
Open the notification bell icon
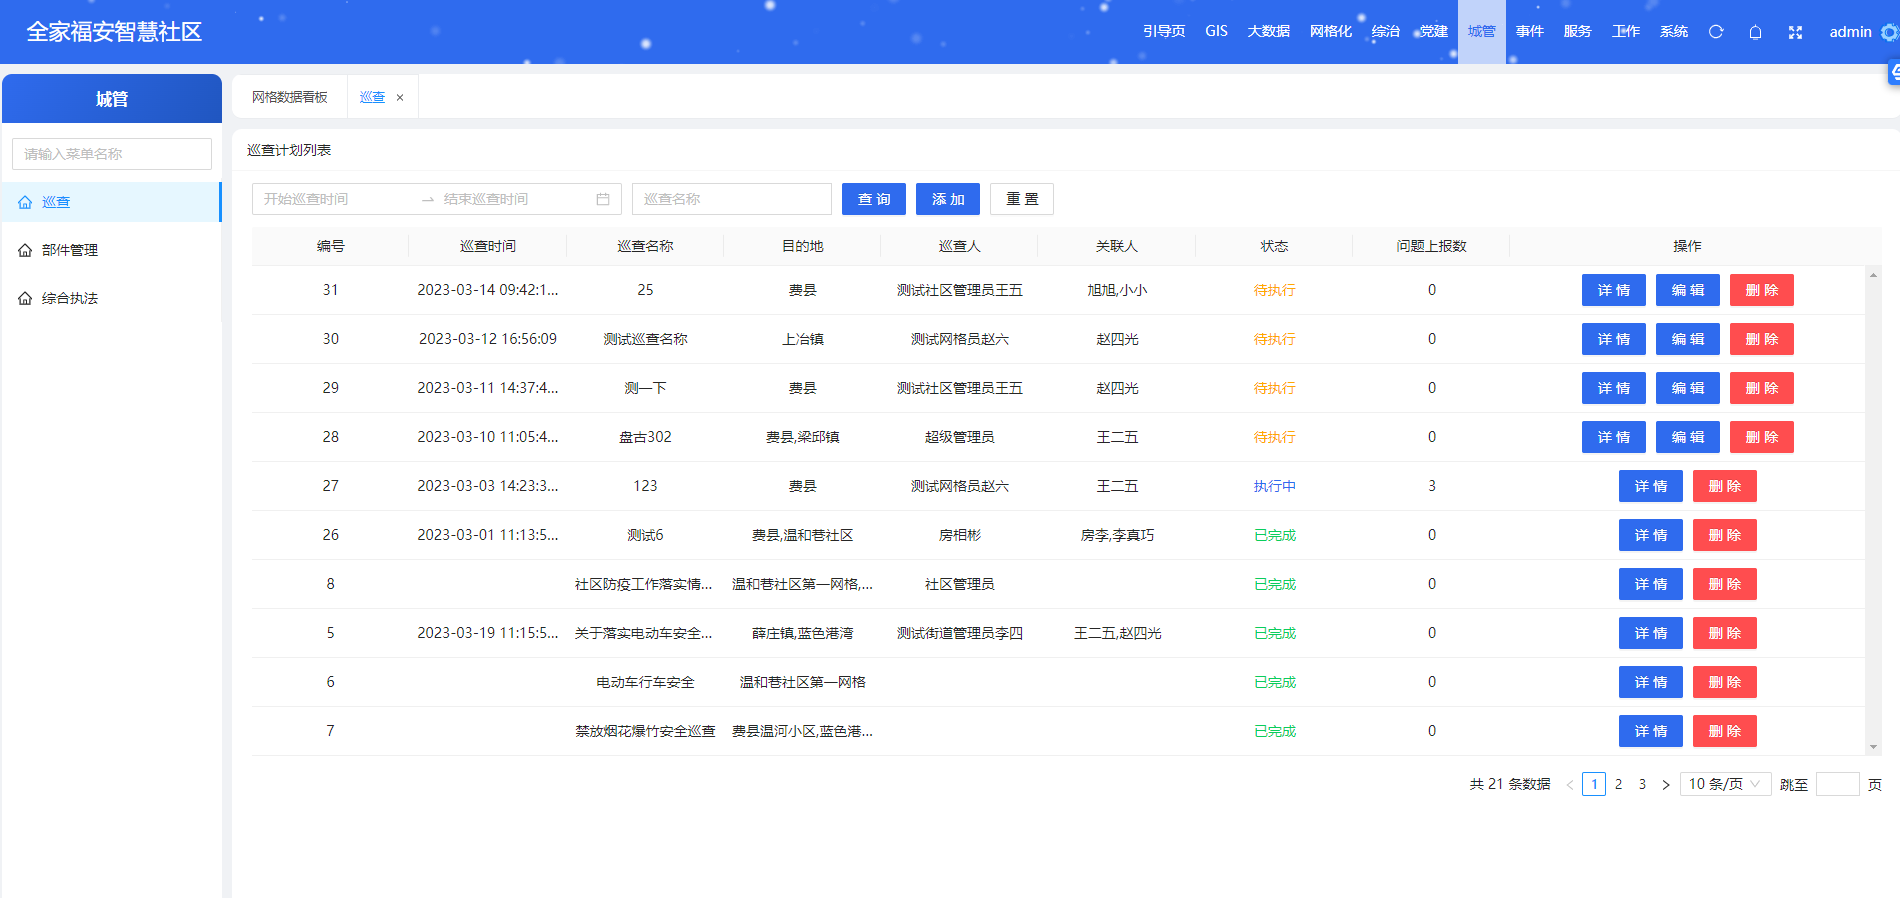point(1755,32)
